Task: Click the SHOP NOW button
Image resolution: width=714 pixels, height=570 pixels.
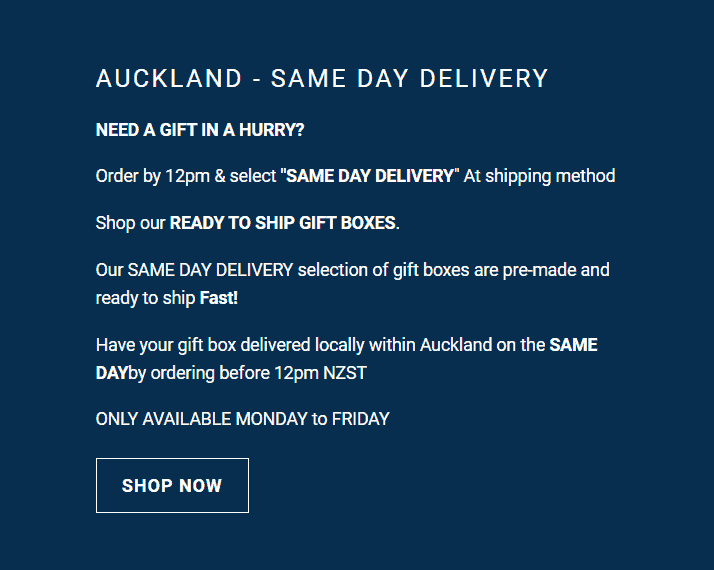Action: (172, 485)
